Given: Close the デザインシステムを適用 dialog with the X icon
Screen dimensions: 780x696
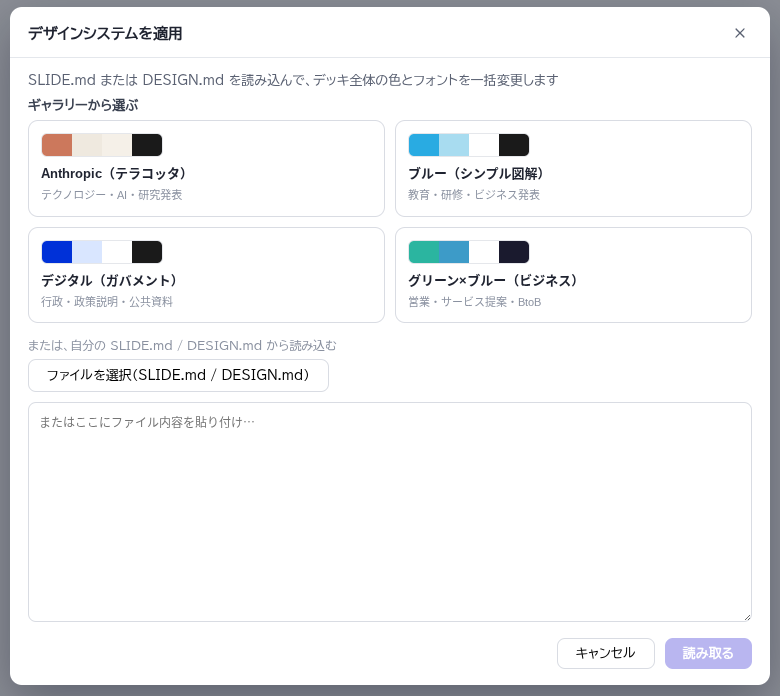Looking at the screenshot, I should [740, 33].
